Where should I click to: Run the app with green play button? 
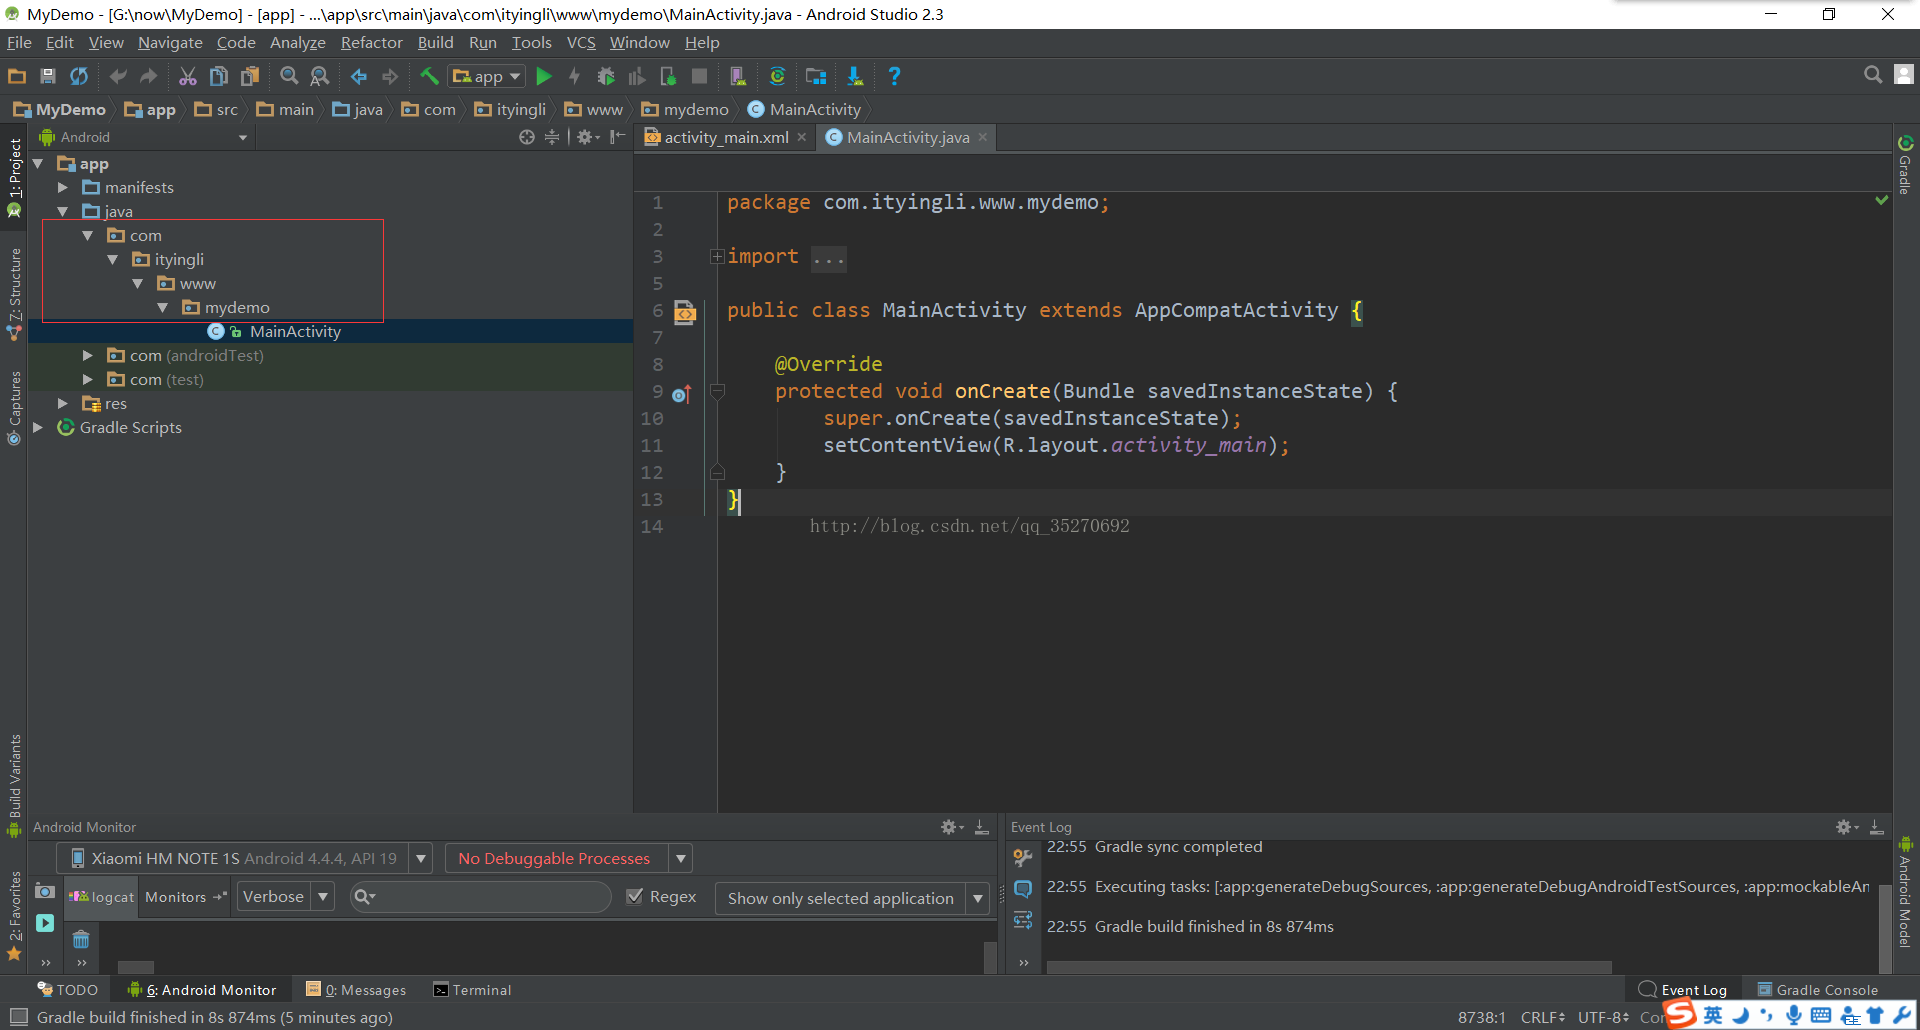[x=544, y=76]
